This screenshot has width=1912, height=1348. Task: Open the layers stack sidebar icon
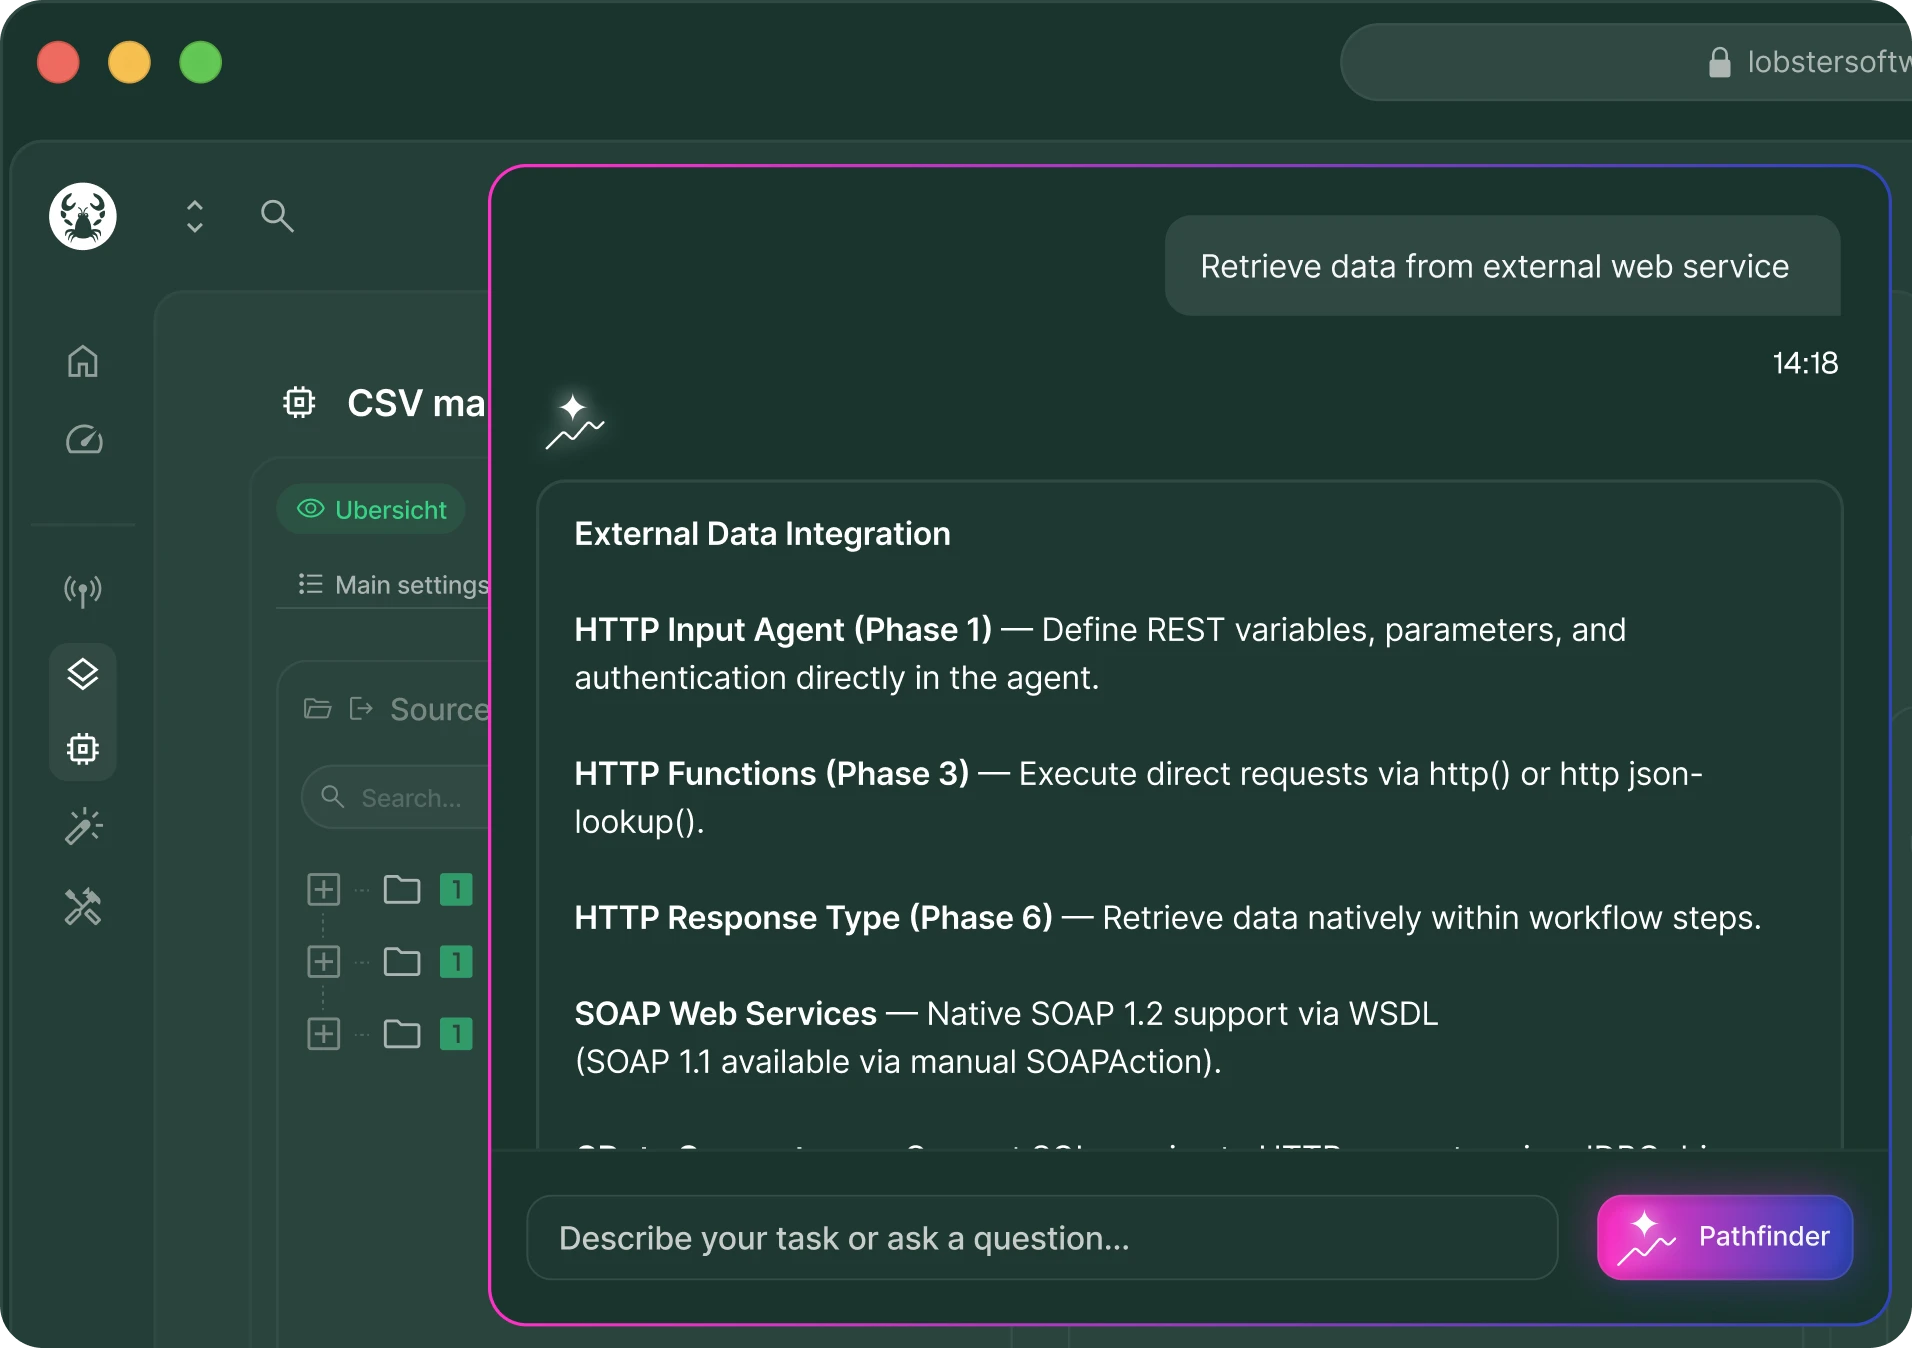pos(83,674)
